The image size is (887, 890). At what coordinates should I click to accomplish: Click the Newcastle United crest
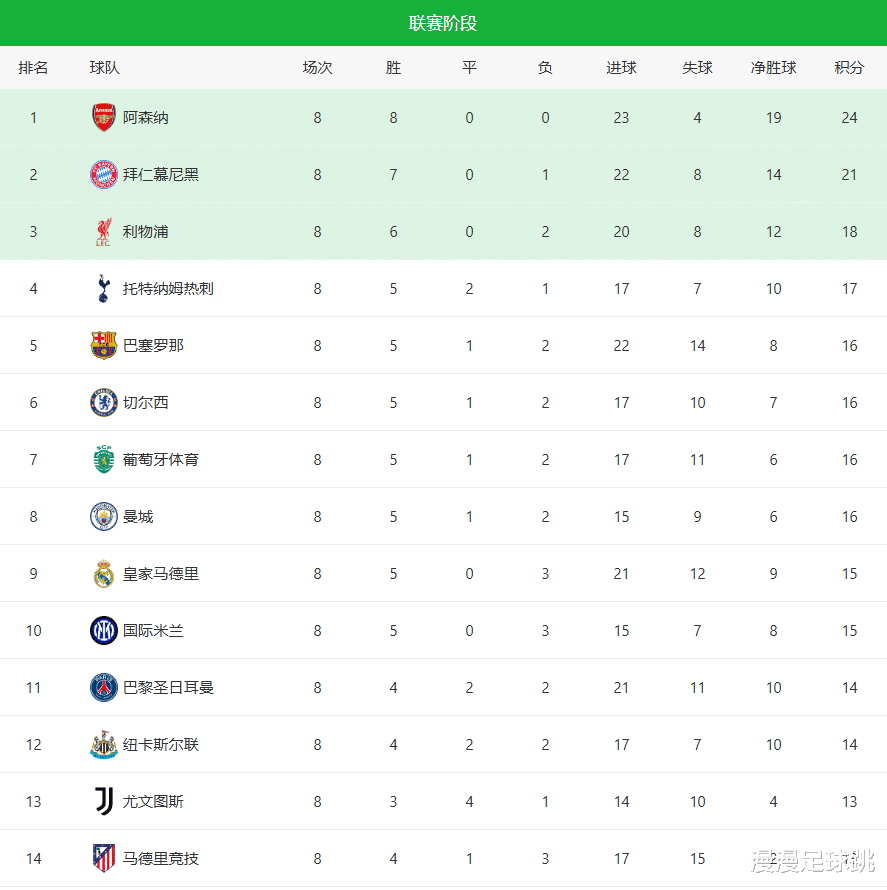104,745
